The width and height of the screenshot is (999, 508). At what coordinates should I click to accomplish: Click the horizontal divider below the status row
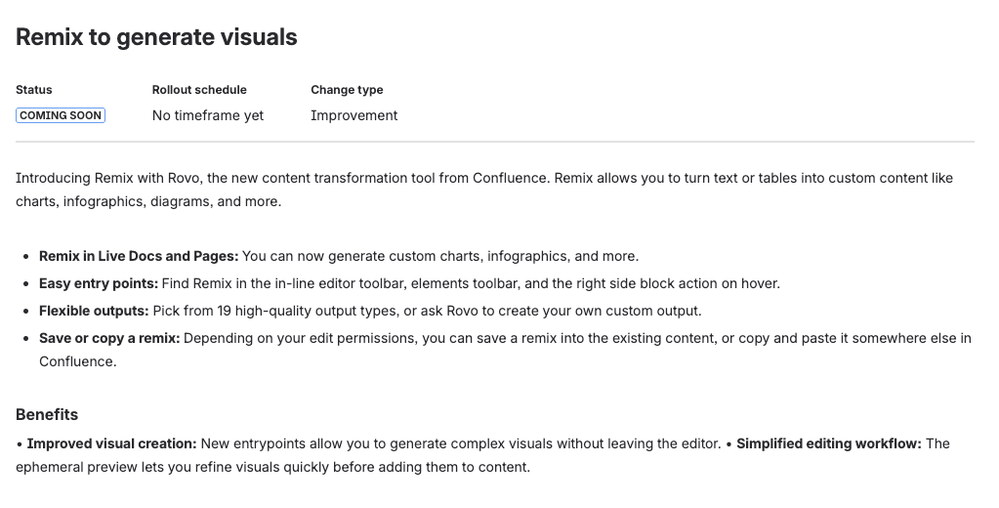(495, 142)
